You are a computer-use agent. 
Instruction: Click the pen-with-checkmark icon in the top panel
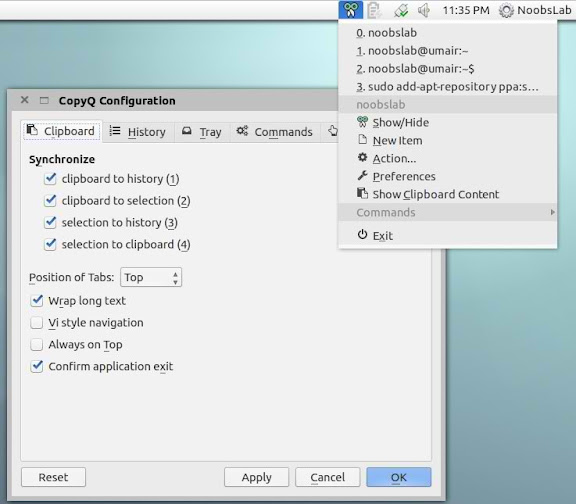pos(401,10)
